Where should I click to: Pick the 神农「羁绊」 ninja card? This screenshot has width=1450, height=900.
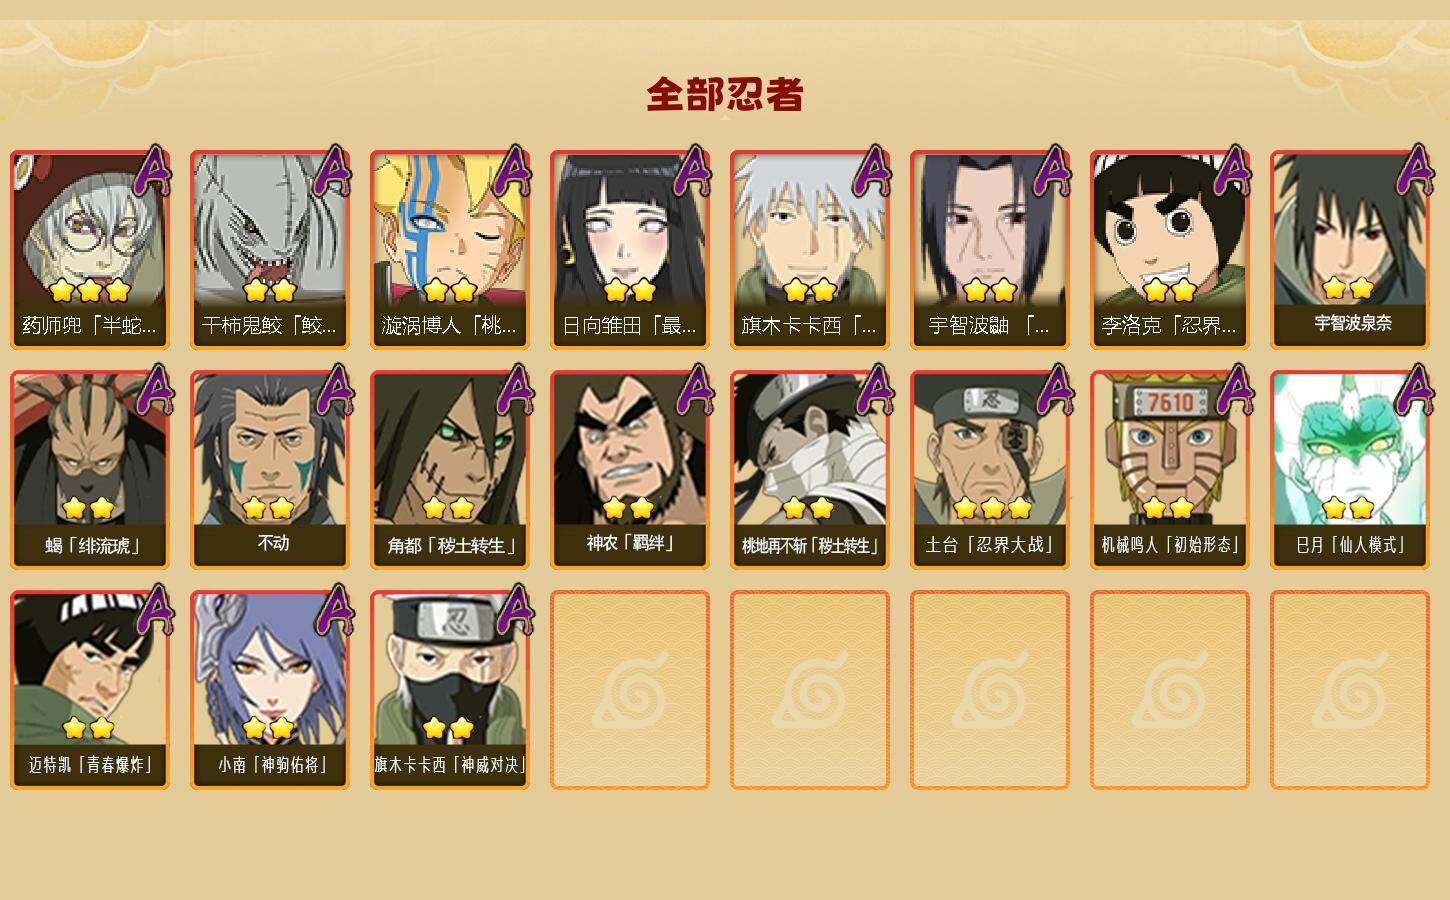click(630, 470)
